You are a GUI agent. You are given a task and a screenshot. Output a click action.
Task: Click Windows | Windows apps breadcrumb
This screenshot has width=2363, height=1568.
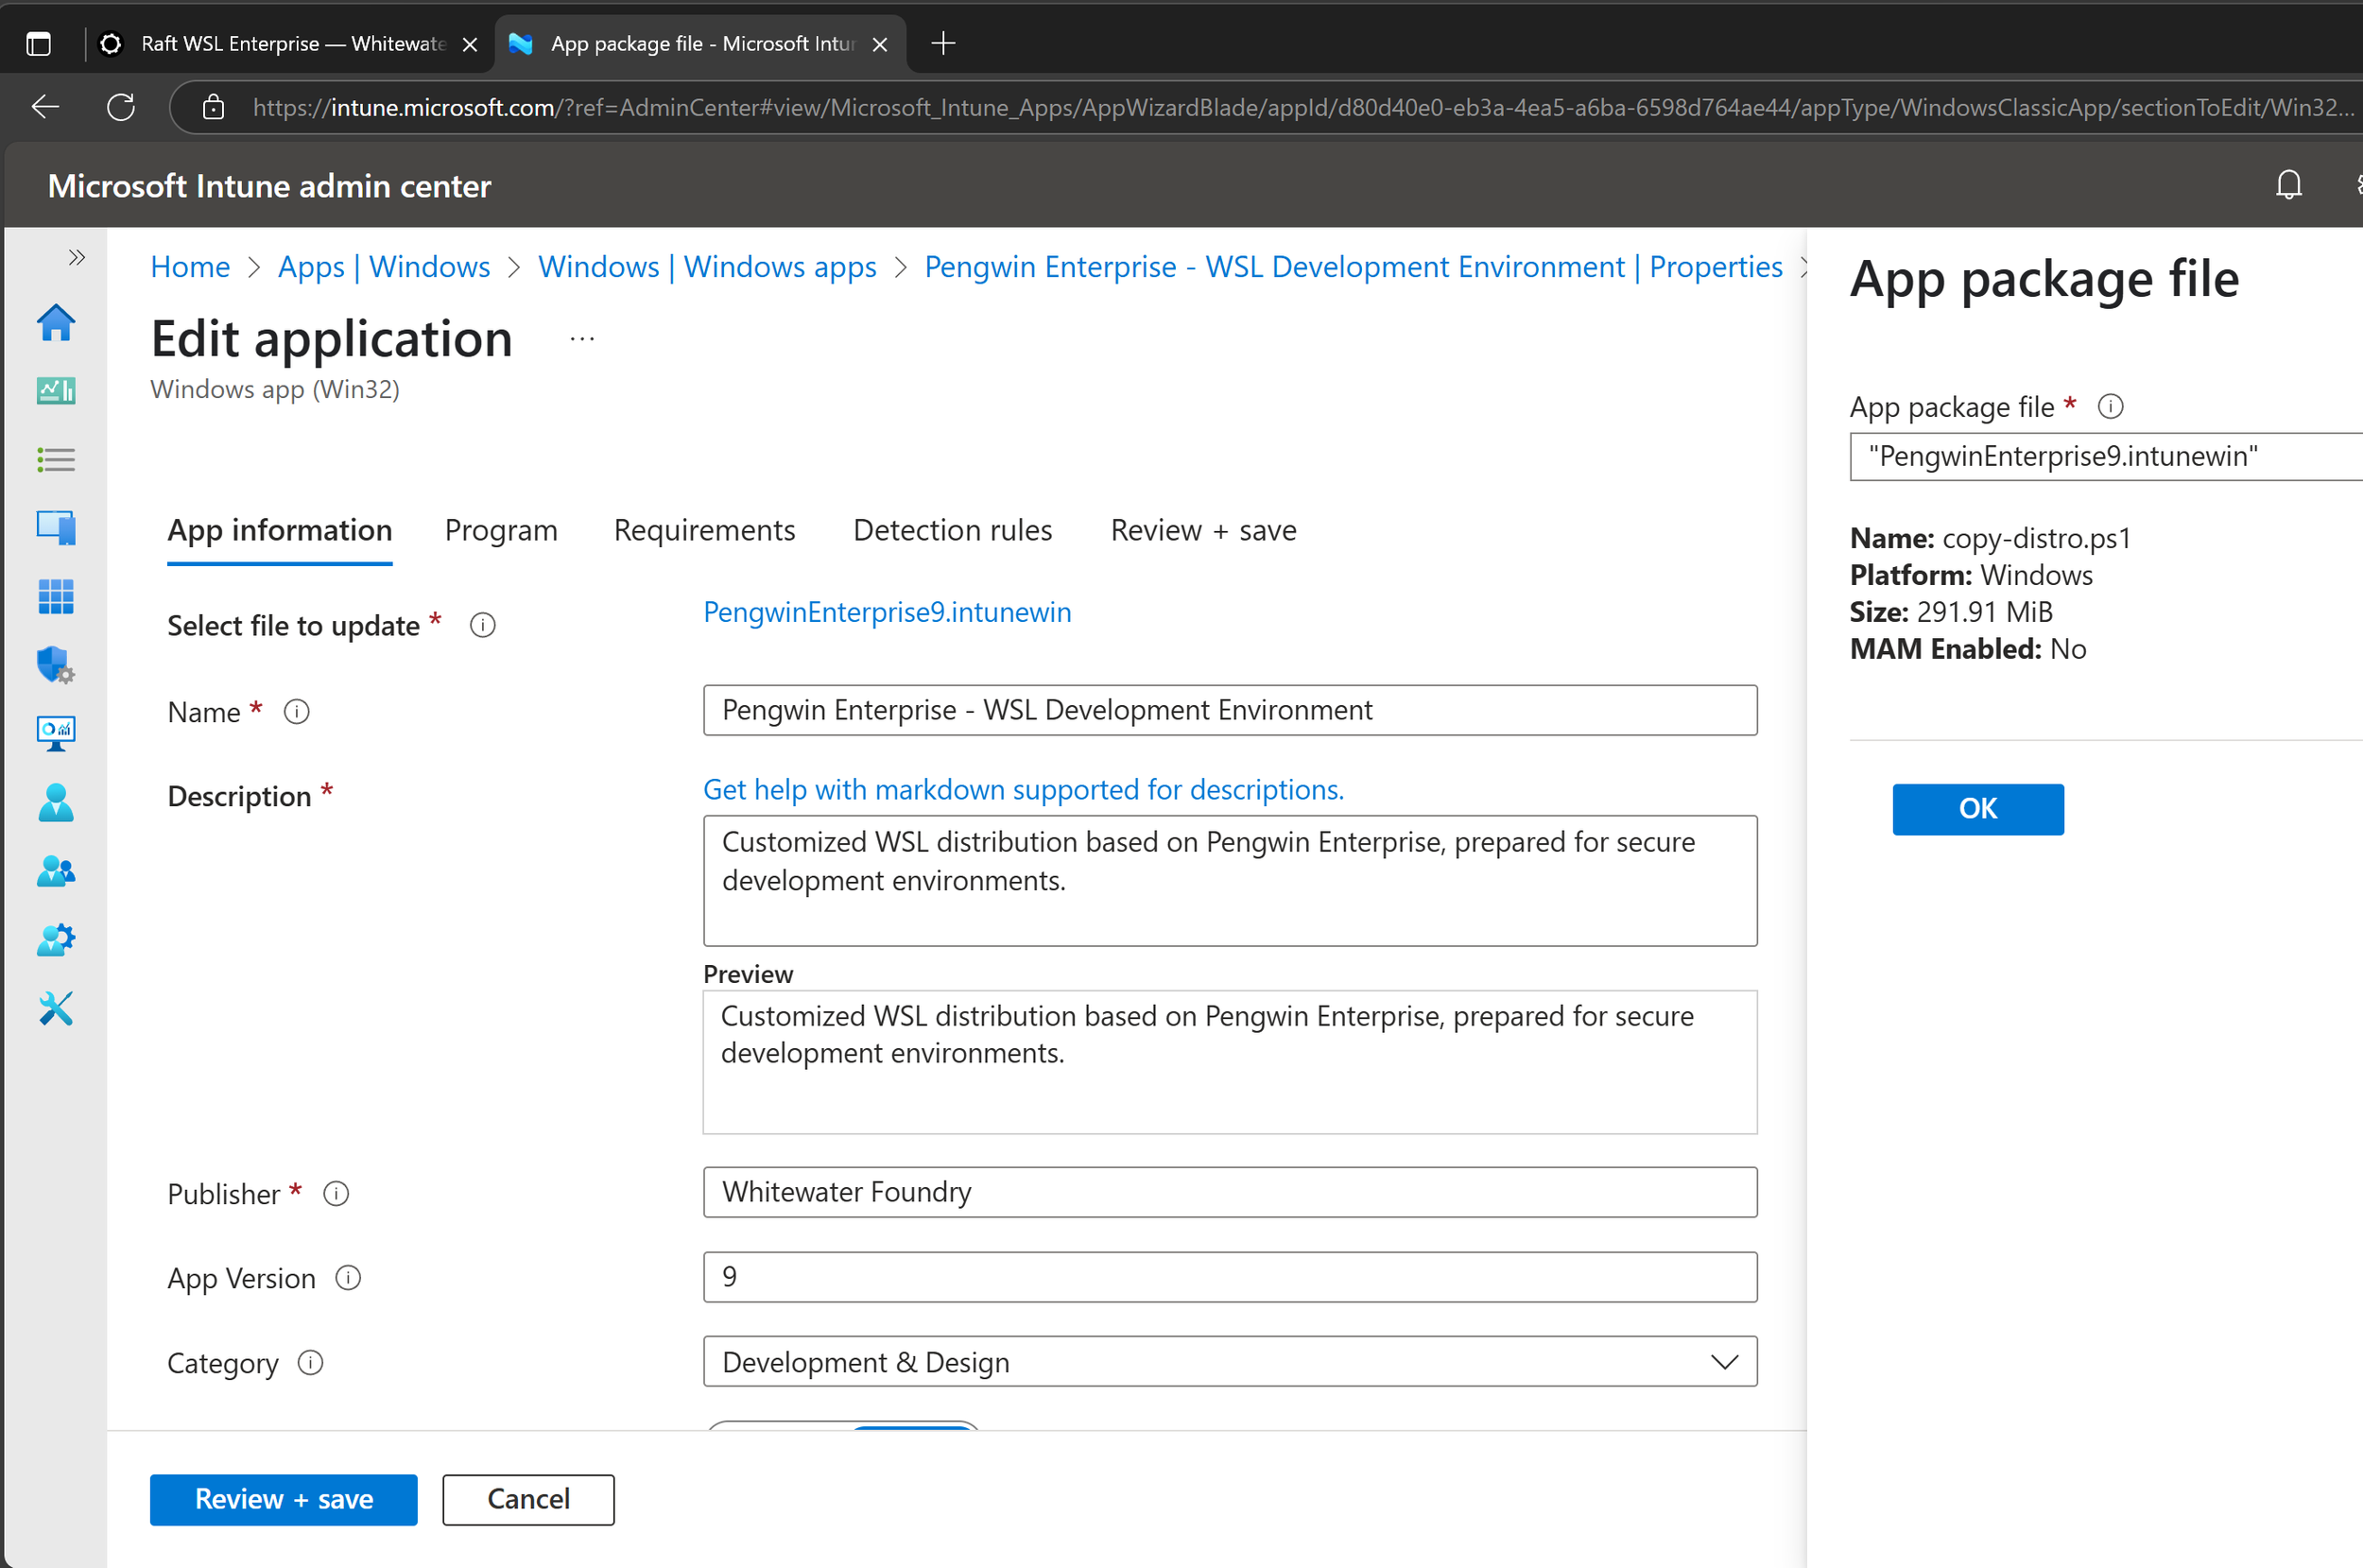[x=707, y=266]
